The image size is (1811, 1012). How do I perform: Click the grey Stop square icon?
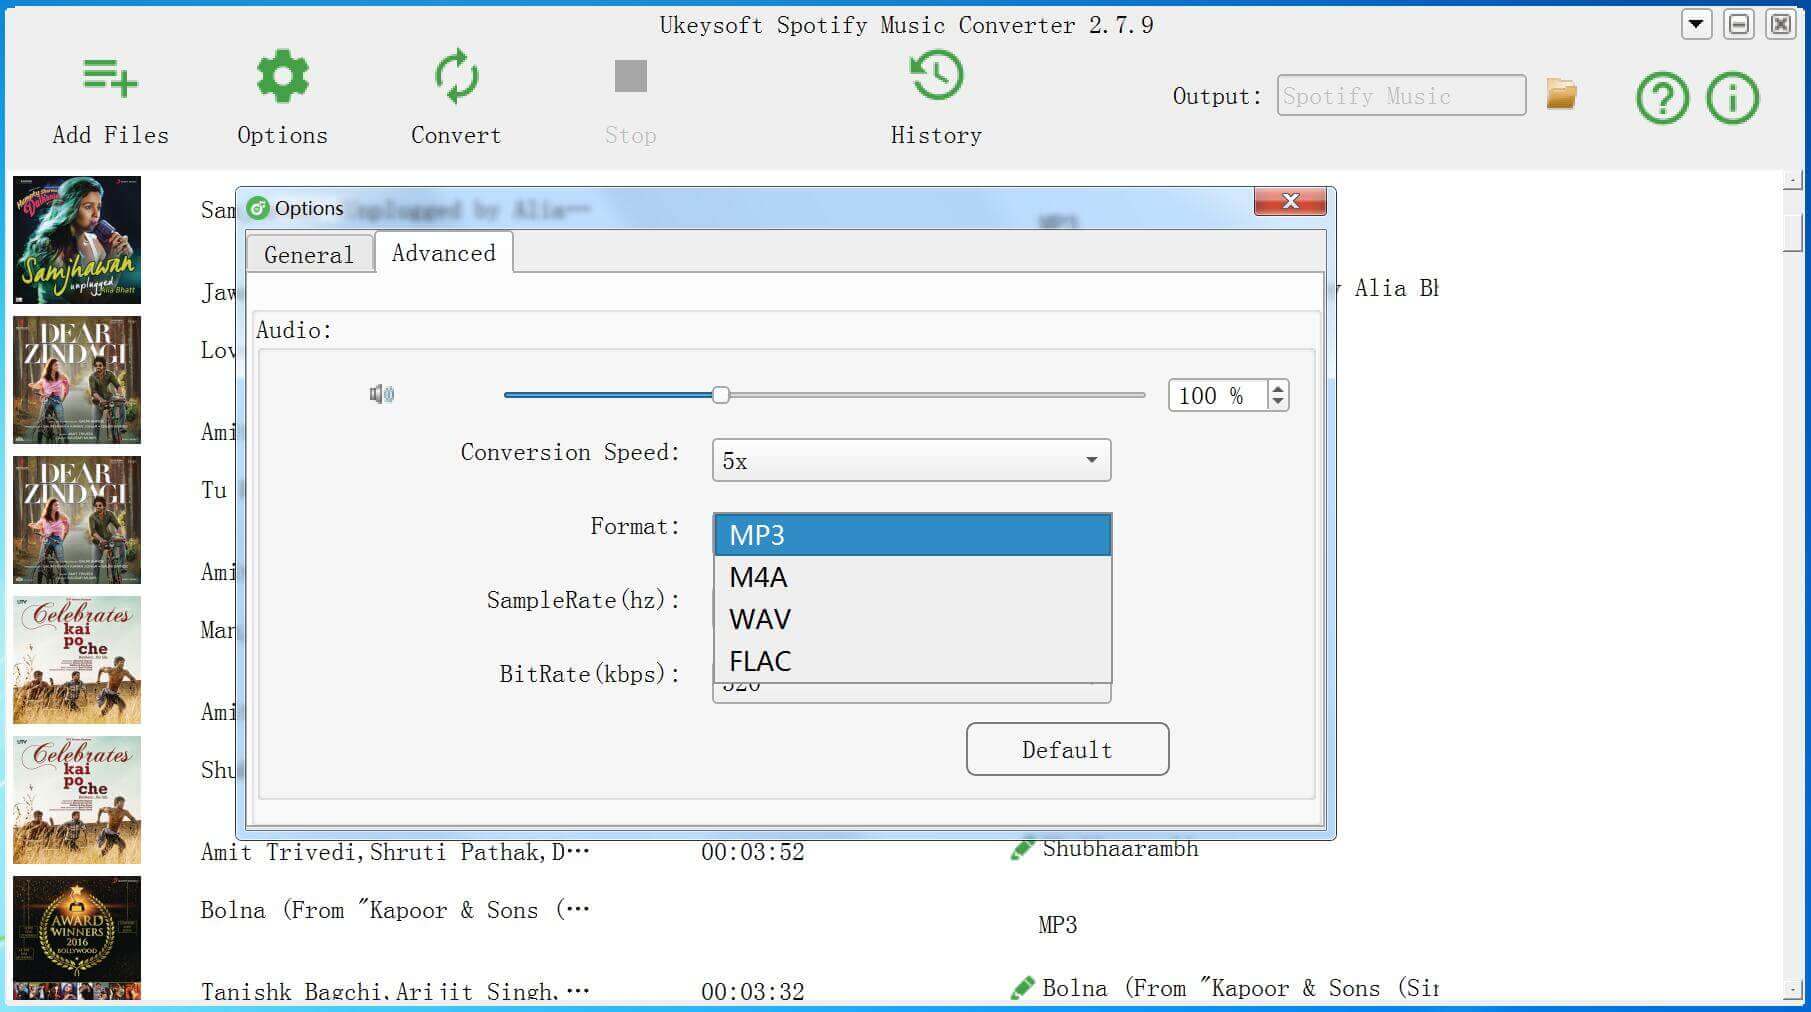(630, 76)
